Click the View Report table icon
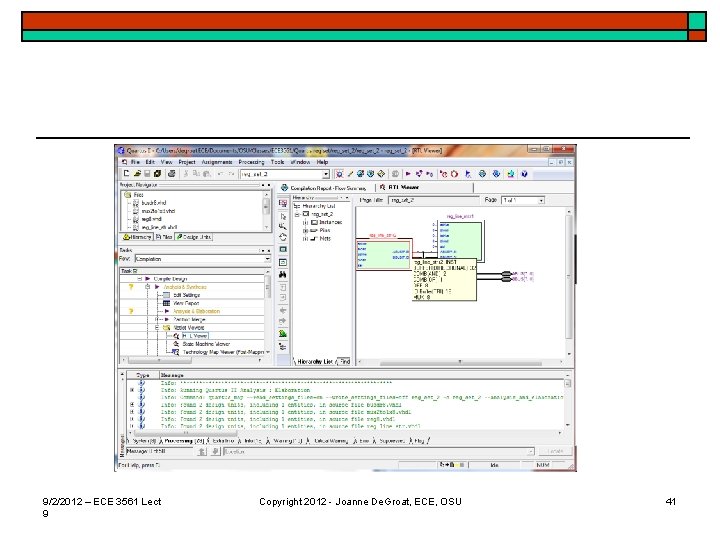Image resolution: width=720 pixels, height=540 pixels. click(x=166, y=303)
